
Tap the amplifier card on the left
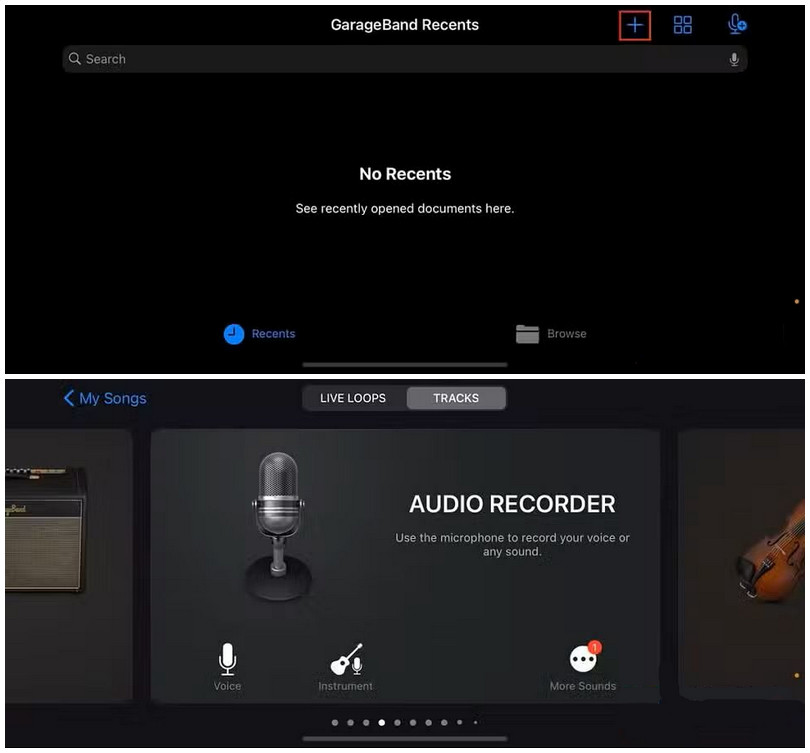(69, 566)
